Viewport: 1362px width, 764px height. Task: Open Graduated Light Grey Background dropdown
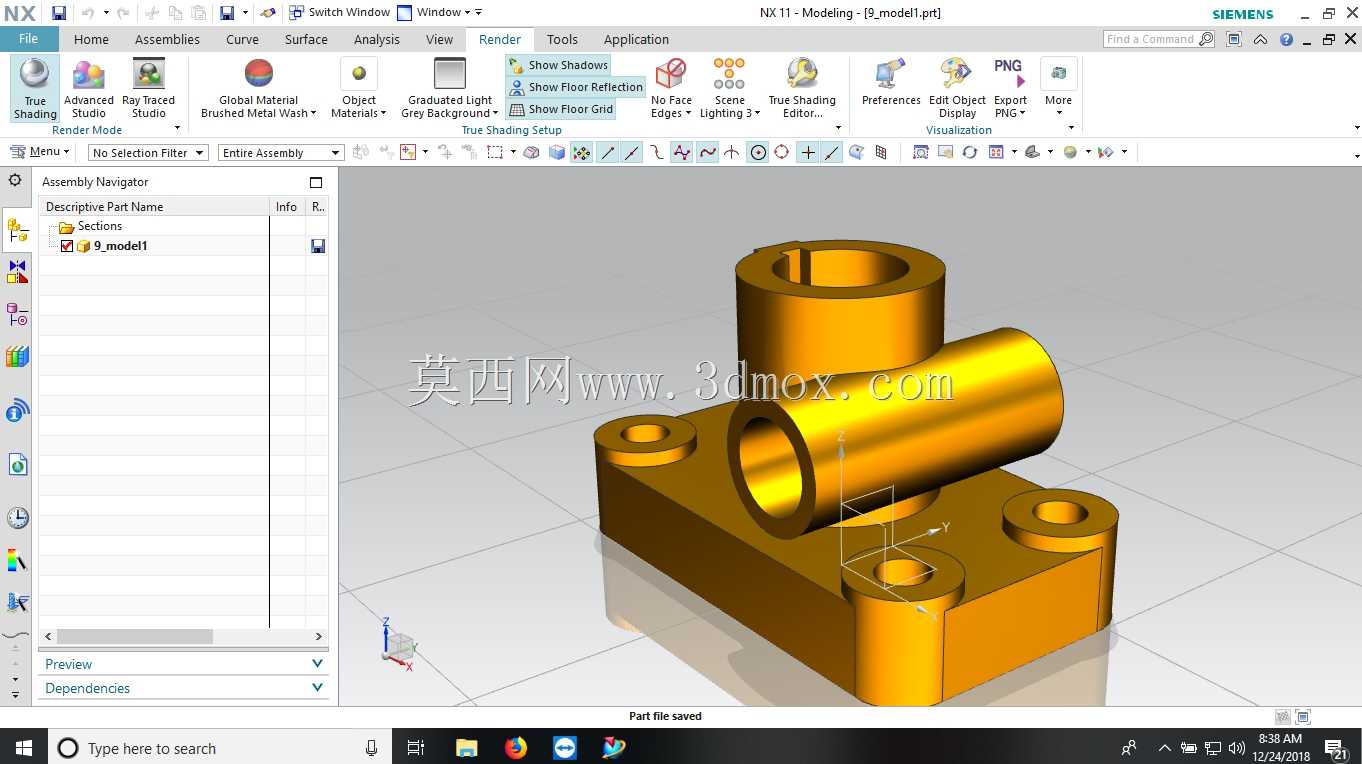450,88
